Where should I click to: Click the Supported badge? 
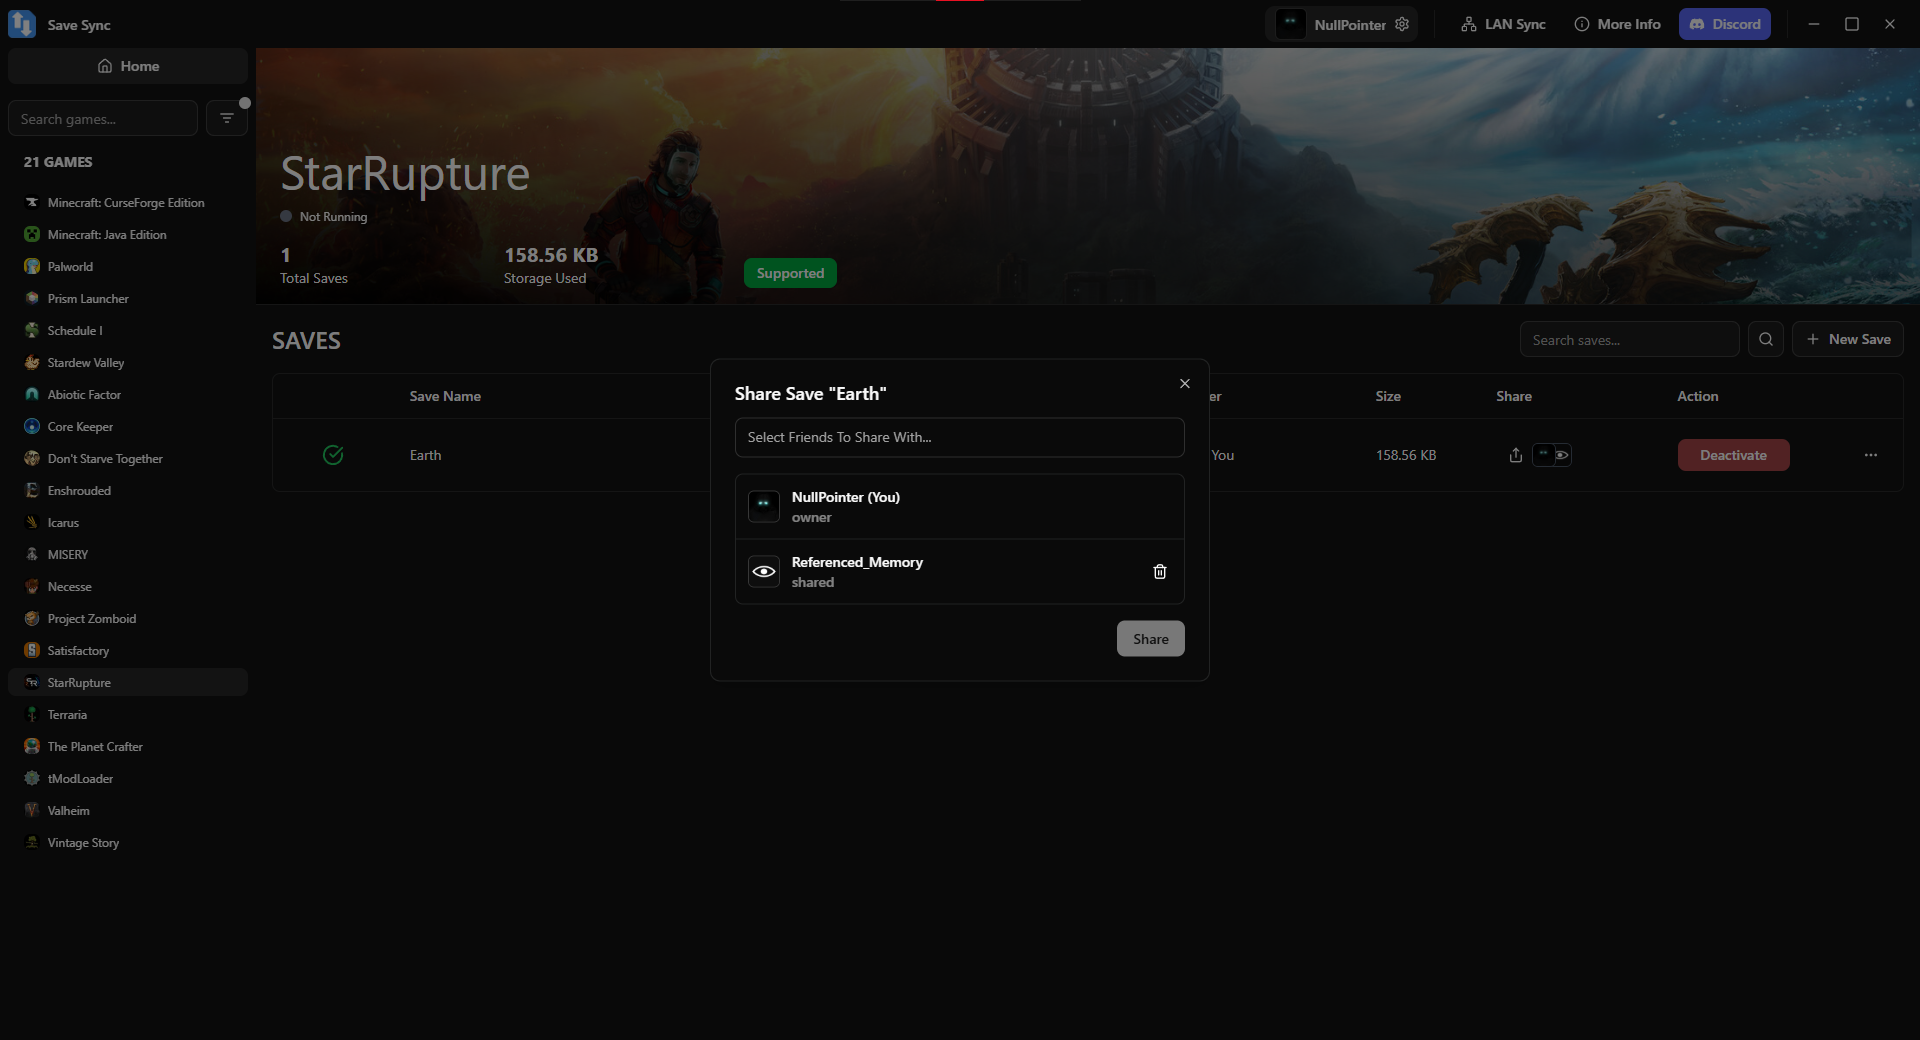point(790,273)
